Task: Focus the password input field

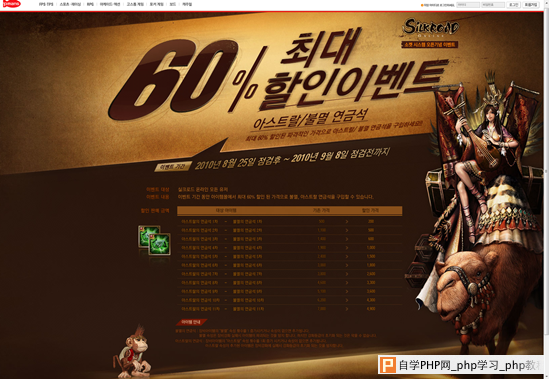Action: click(493, 5)
